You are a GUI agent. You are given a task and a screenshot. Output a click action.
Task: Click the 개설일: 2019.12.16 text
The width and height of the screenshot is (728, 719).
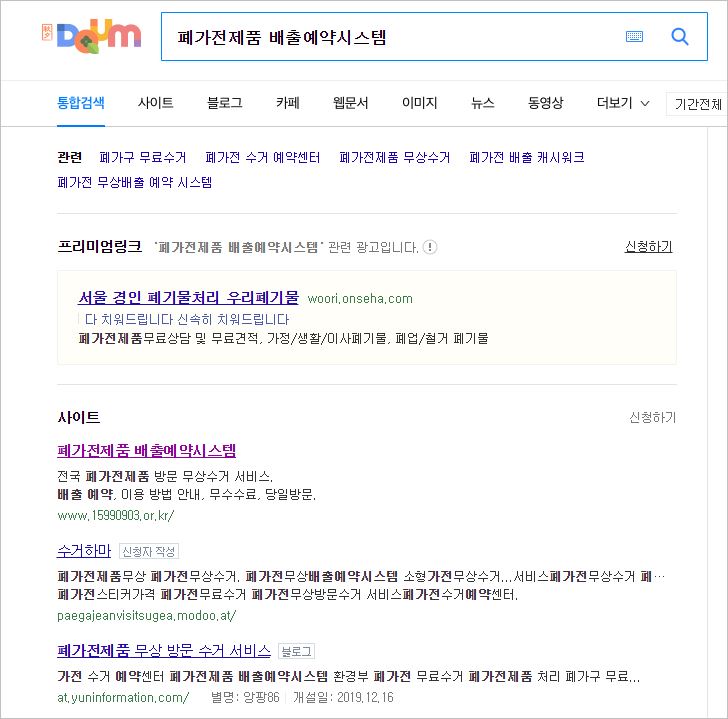pyautogui.click(x=343, y=698)
